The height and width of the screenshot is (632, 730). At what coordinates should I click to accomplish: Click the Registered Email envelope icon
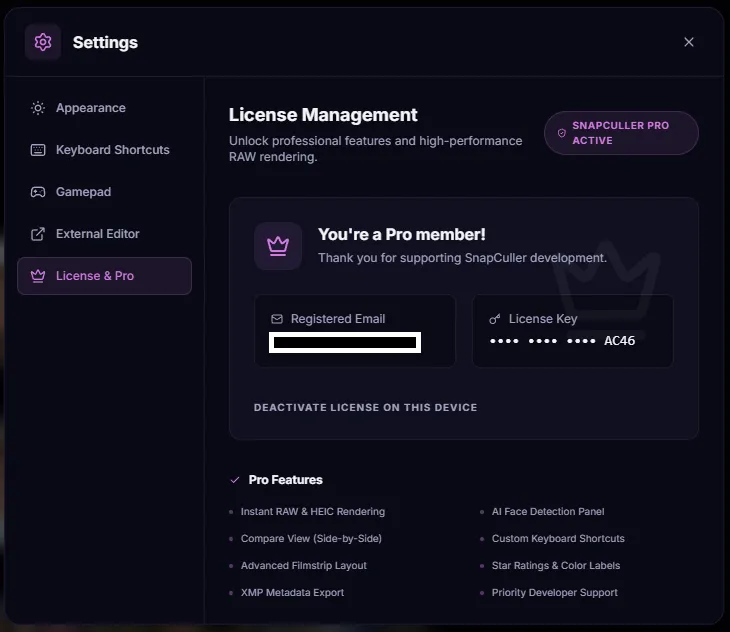(277, 319)
